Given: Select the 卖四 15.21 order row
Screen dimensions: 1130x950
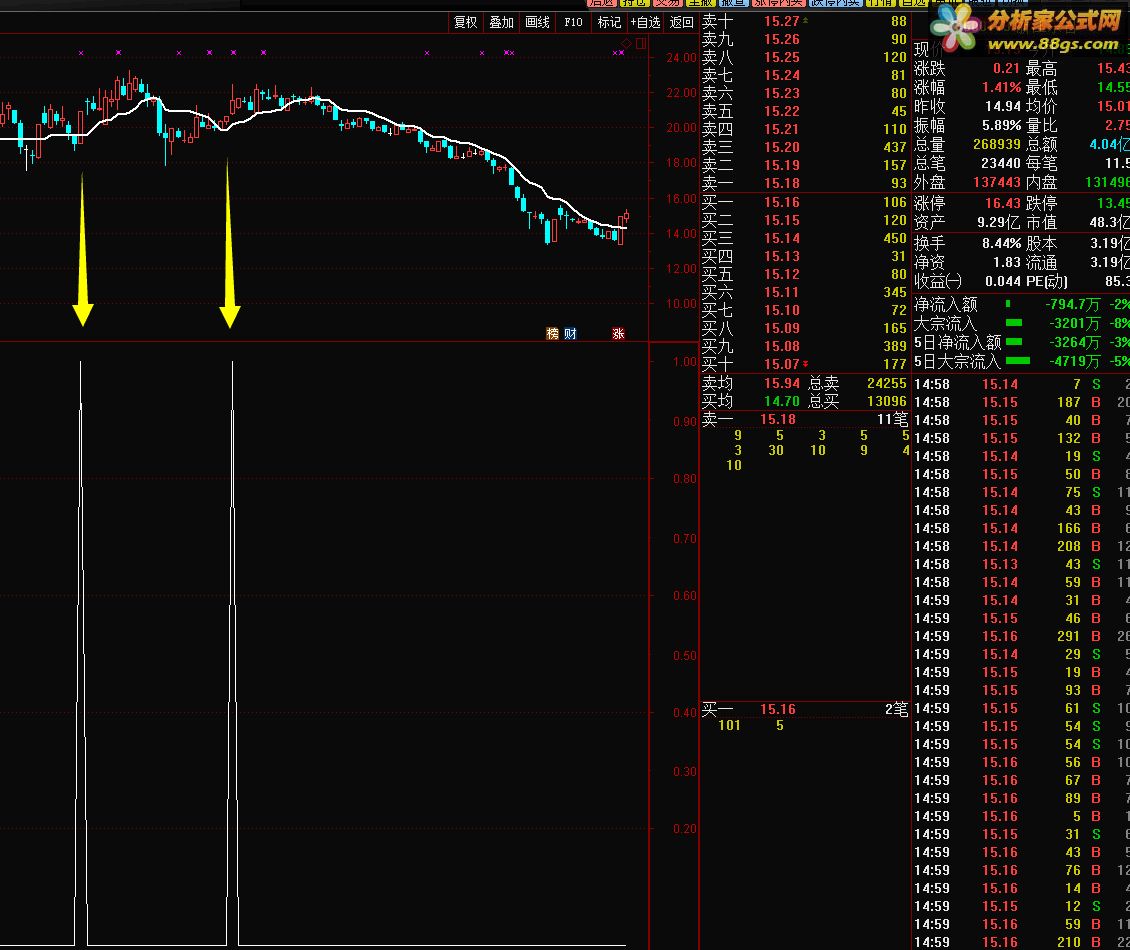Looking at the screenshot, I should (x=804, y=130).
